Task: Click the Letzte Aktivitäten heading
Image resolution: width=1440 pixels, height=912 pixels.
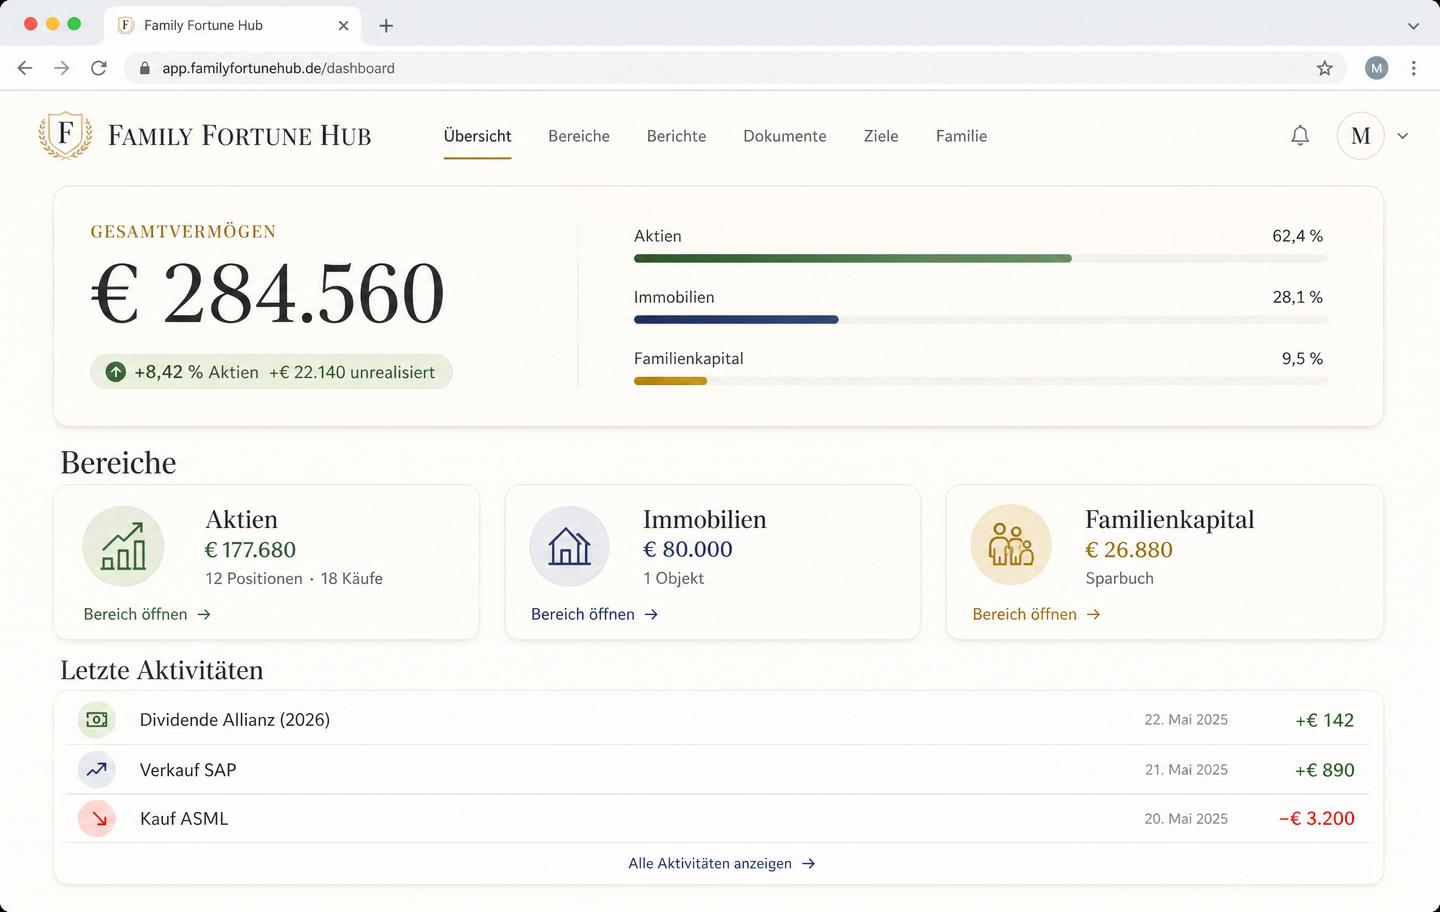Action: point(162,670)
